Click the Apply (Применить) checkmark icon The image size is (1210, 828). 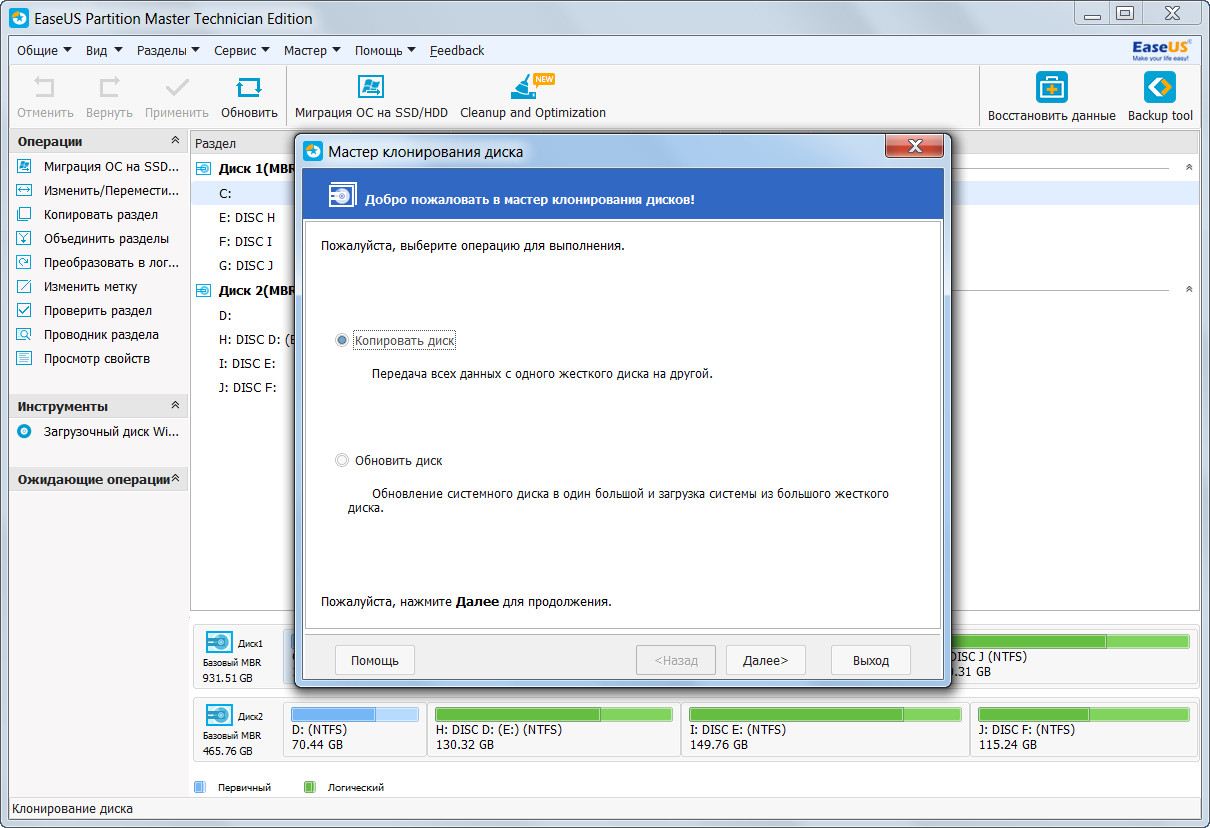177,87
